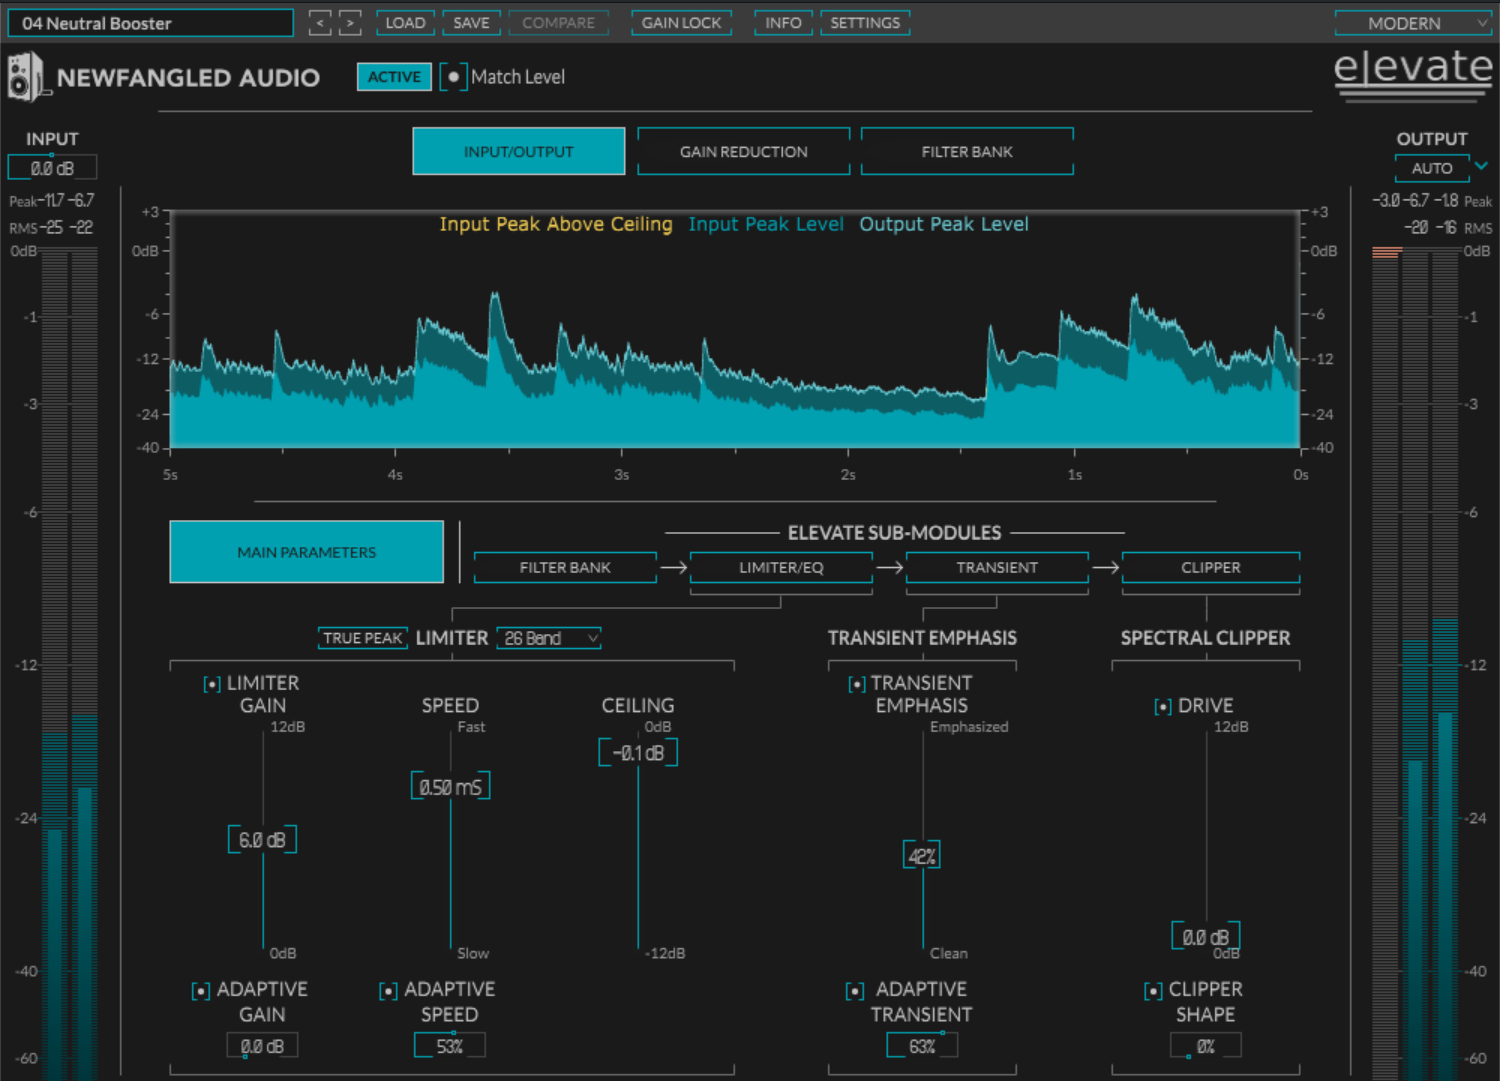Screen dimensions: 1500x1081
Task: Click the Ceiling -0.1 dB slider handle
Action: [x=638, y=753]
